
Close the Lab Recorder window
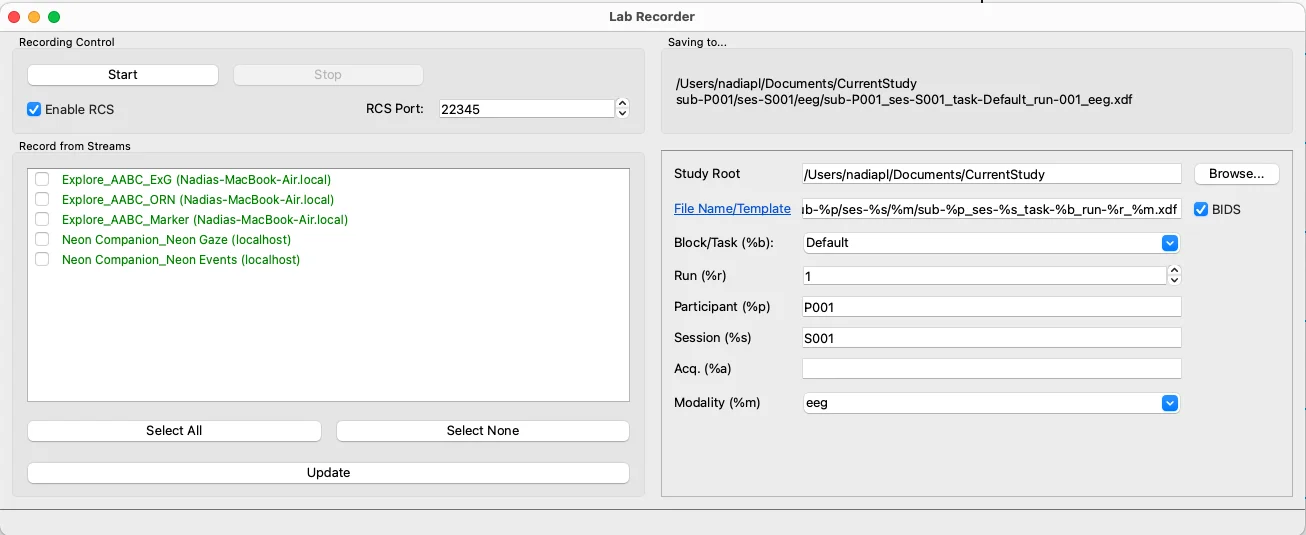(14, 17)
